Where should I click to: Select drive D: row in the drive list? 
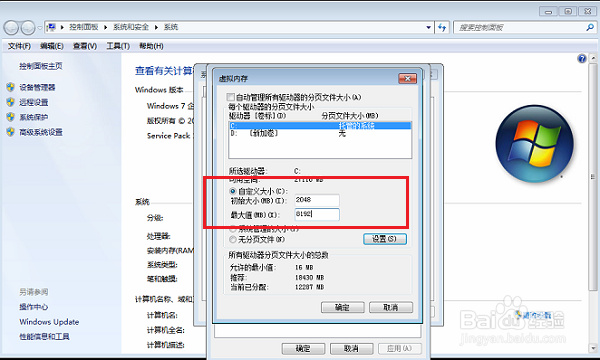click(320, 133)
